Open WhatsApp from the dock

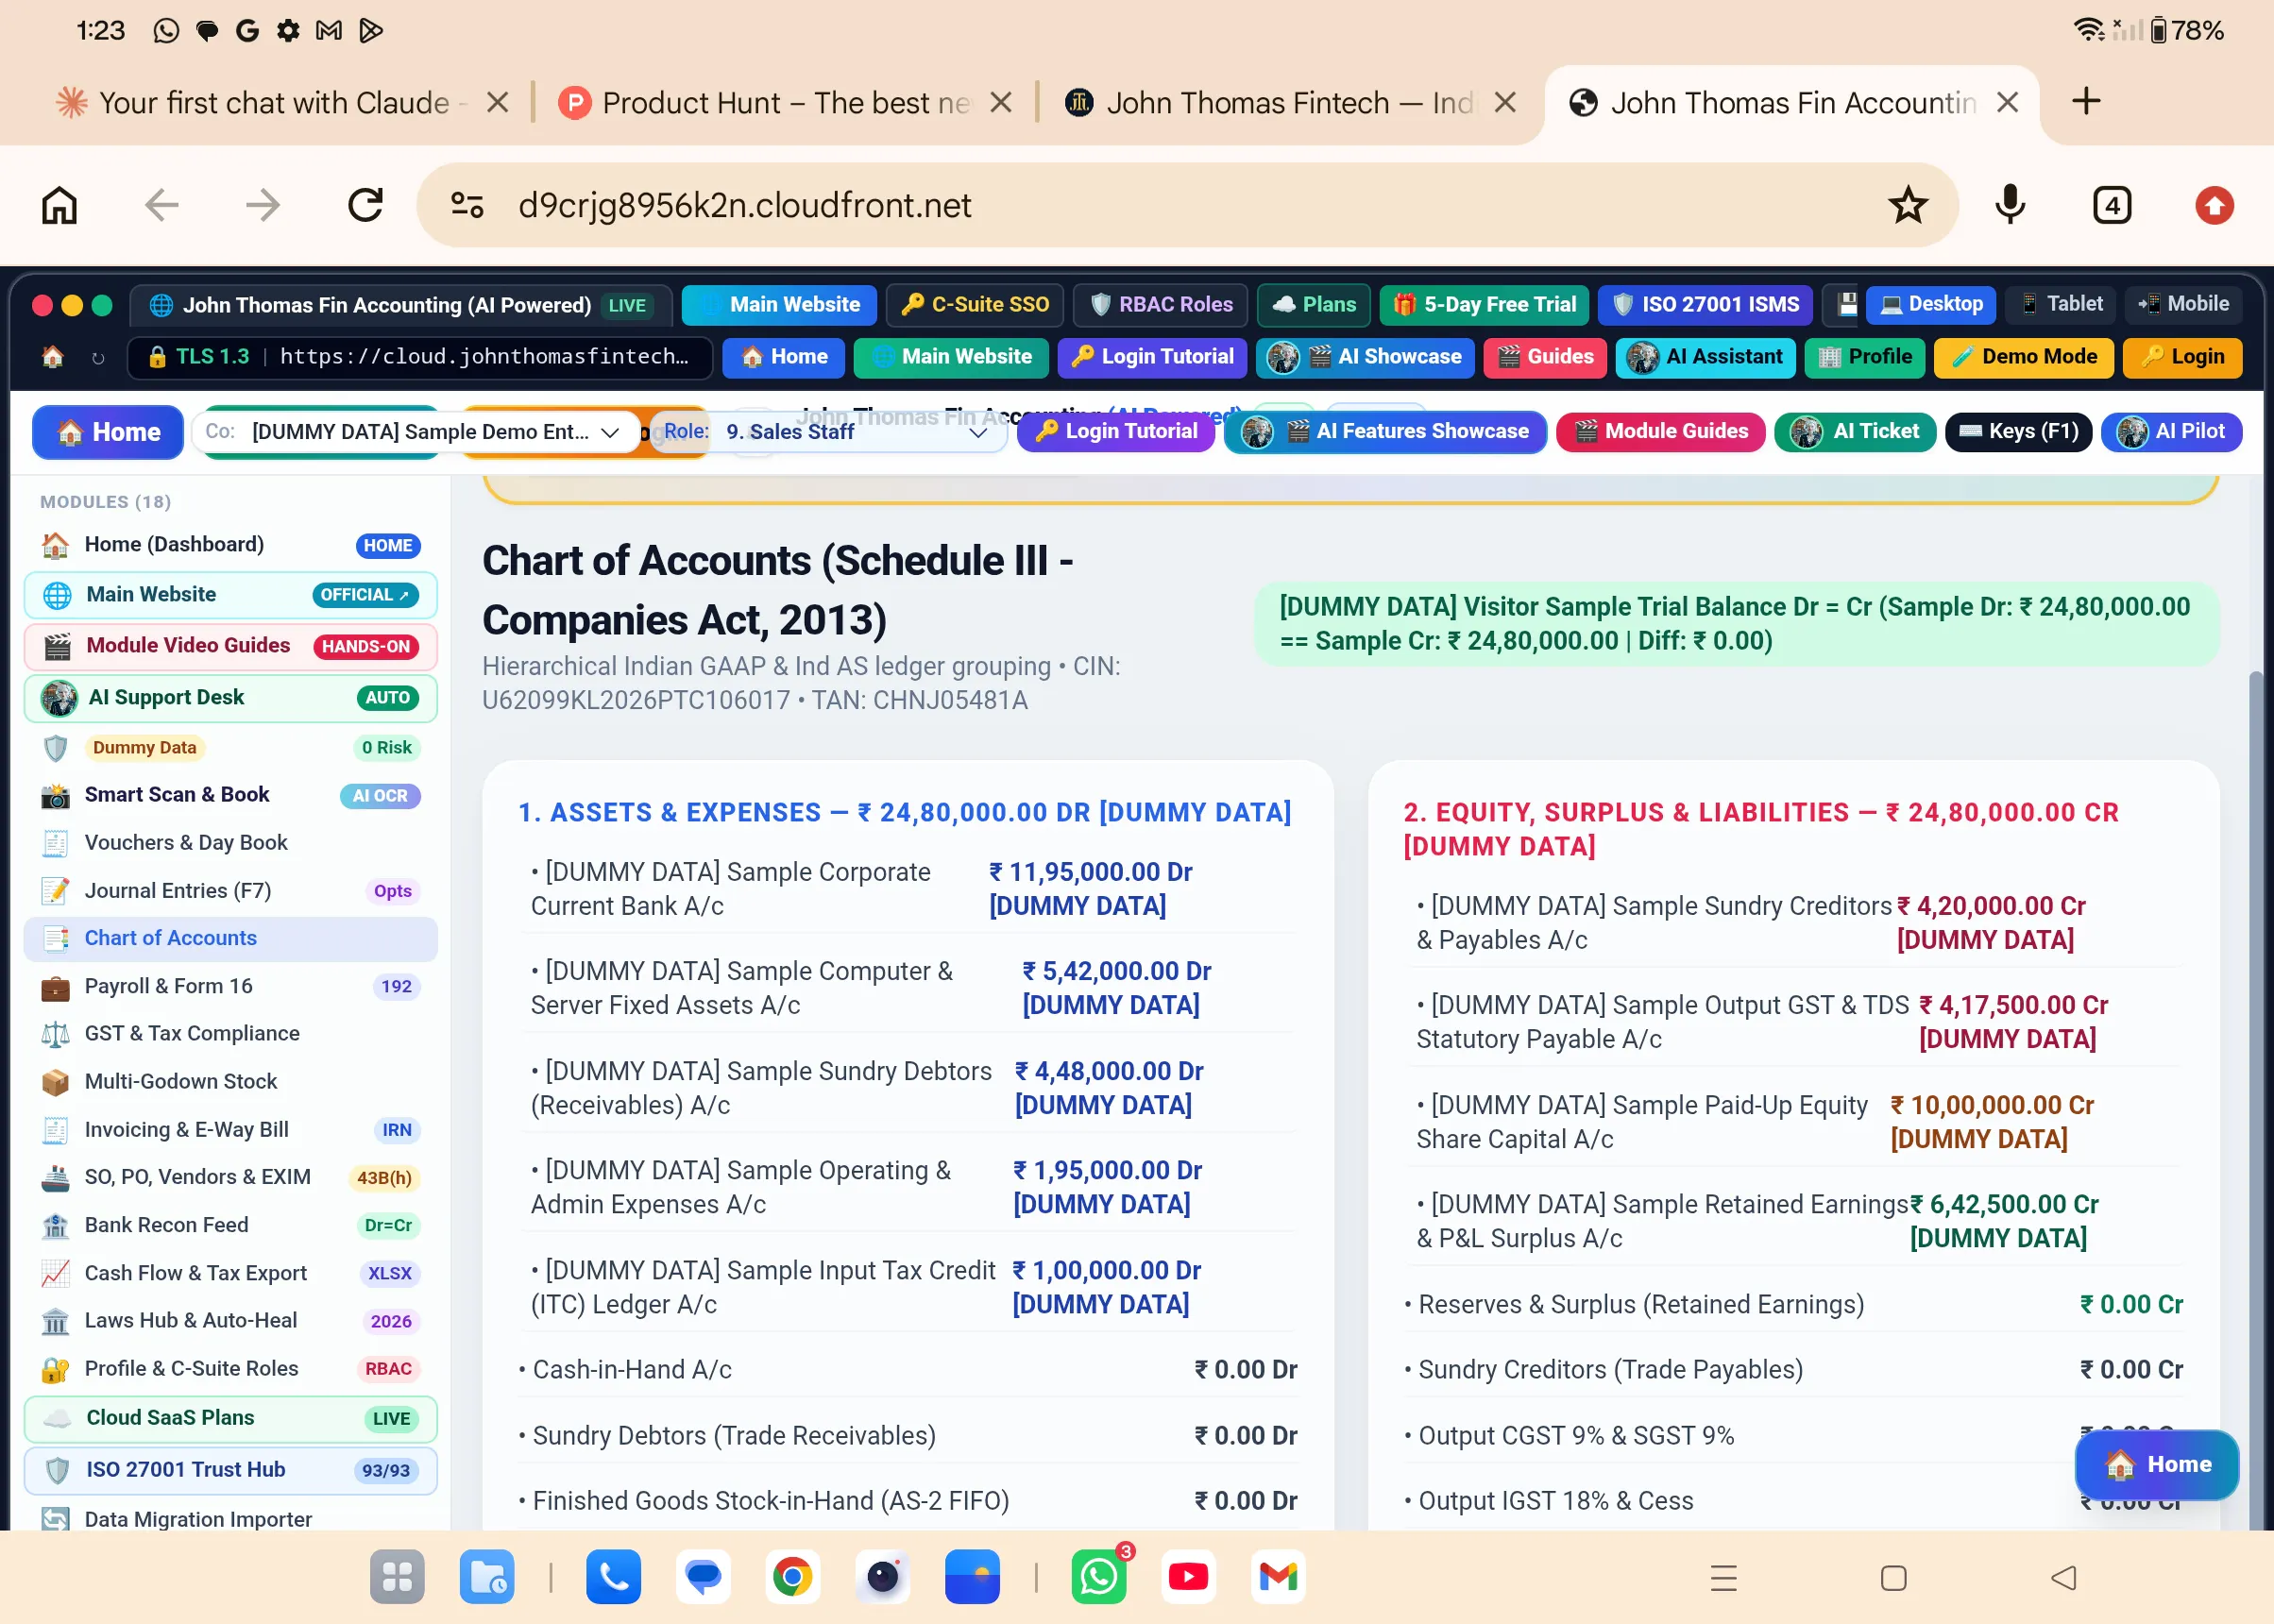(1098, 1577)
